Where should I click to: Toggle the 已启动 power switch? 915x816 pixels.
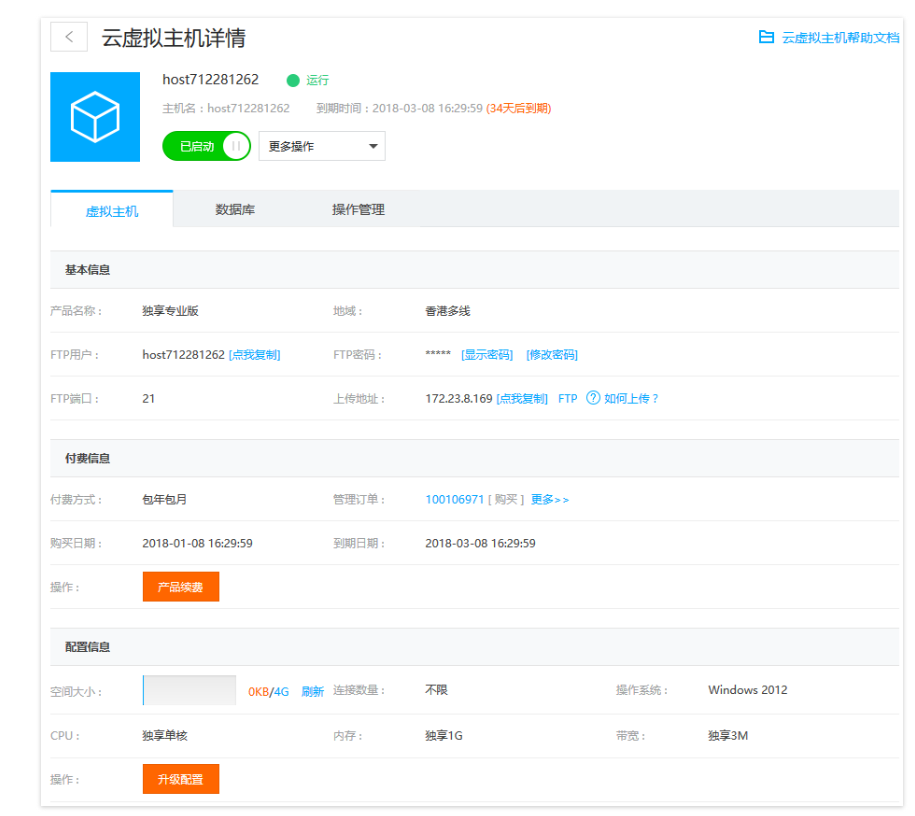click(207, 146)
